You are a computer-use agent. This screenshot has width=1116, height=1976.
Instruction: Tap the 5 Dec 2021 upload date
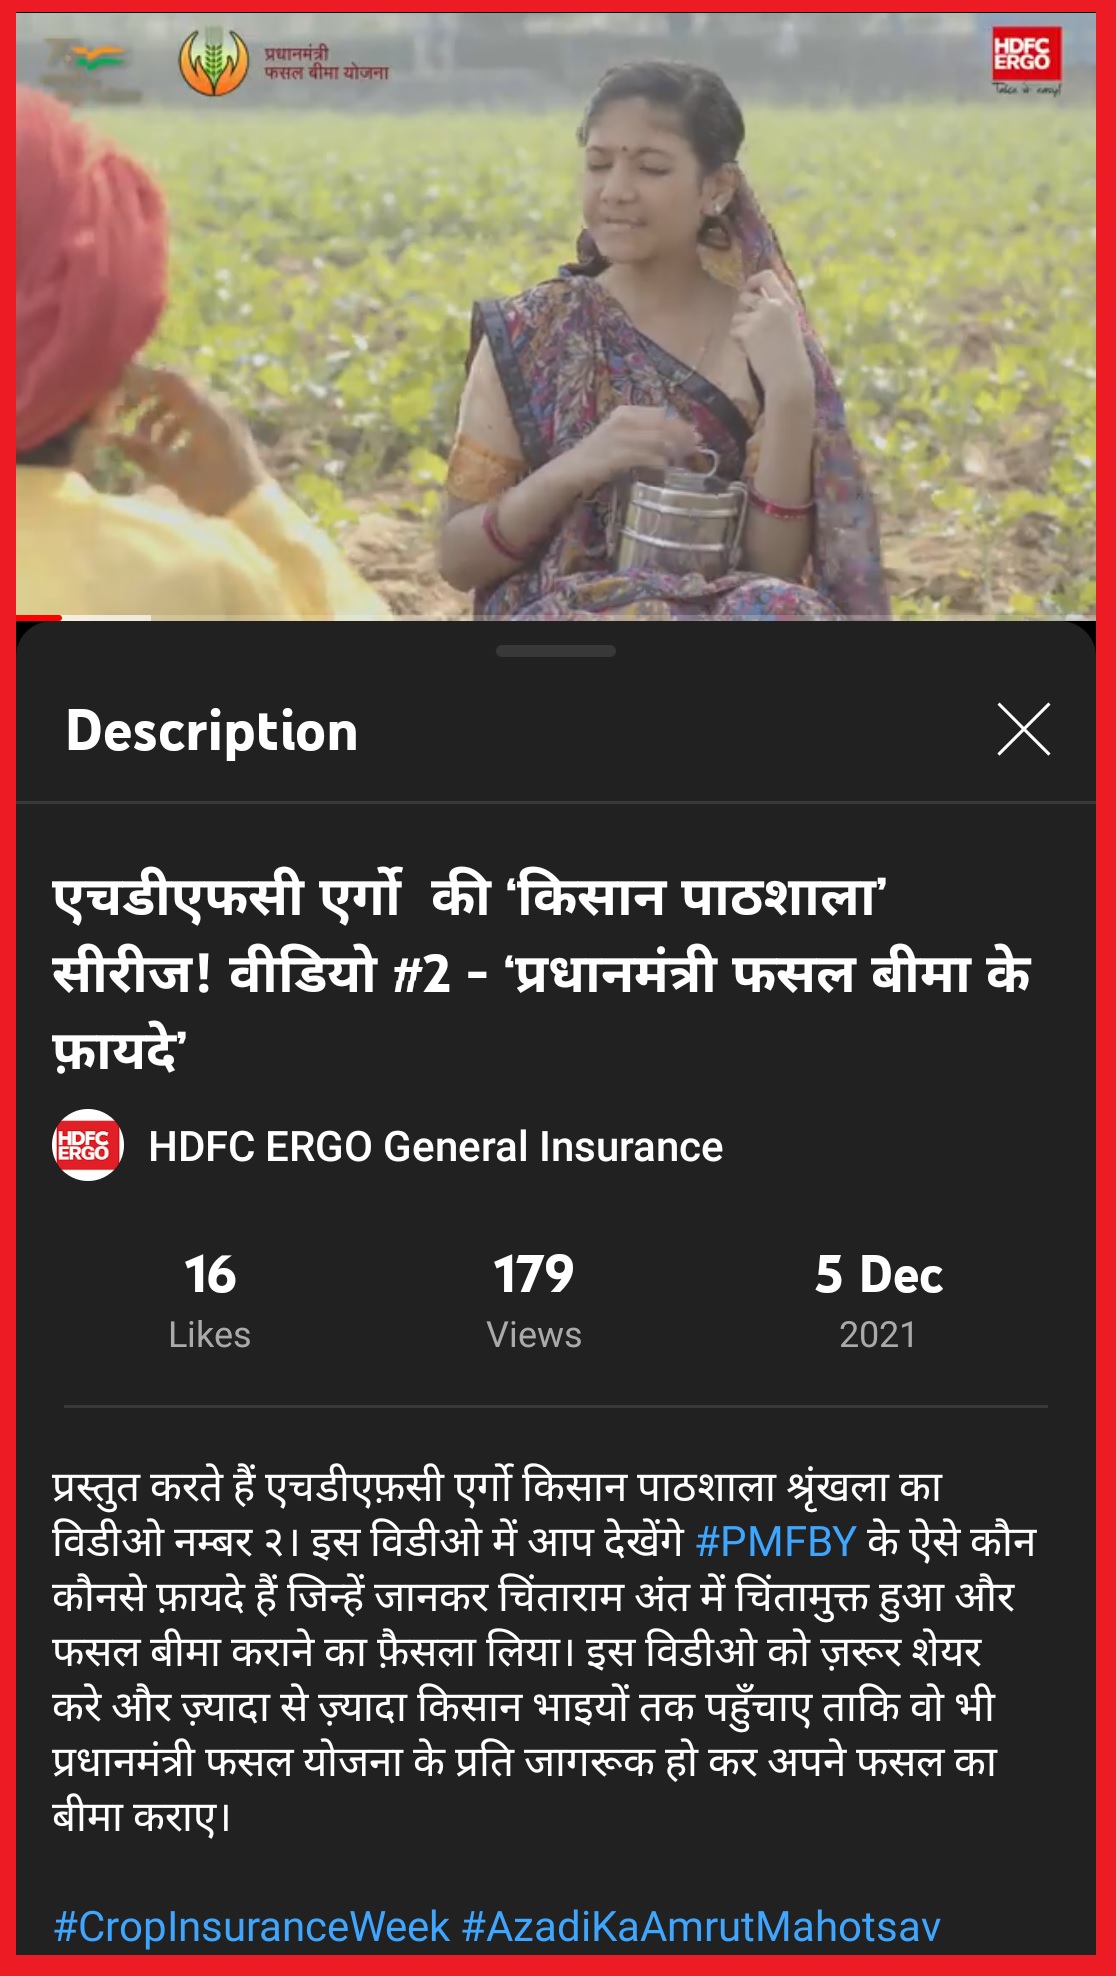tap(878, 1300)
